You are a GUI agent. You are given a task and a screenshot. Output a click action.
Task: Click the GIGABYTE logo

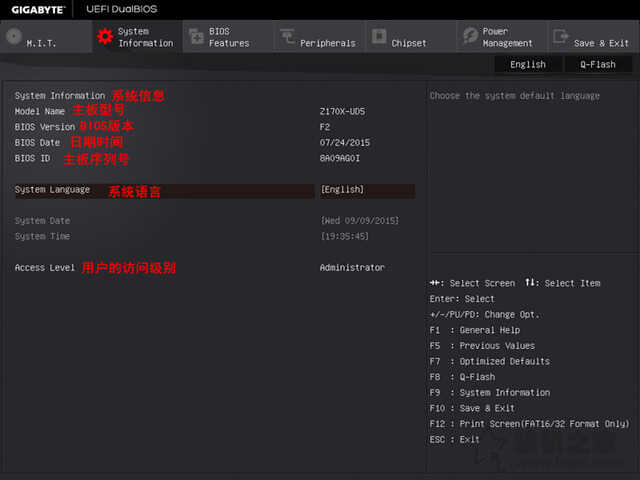pos(38,10)
